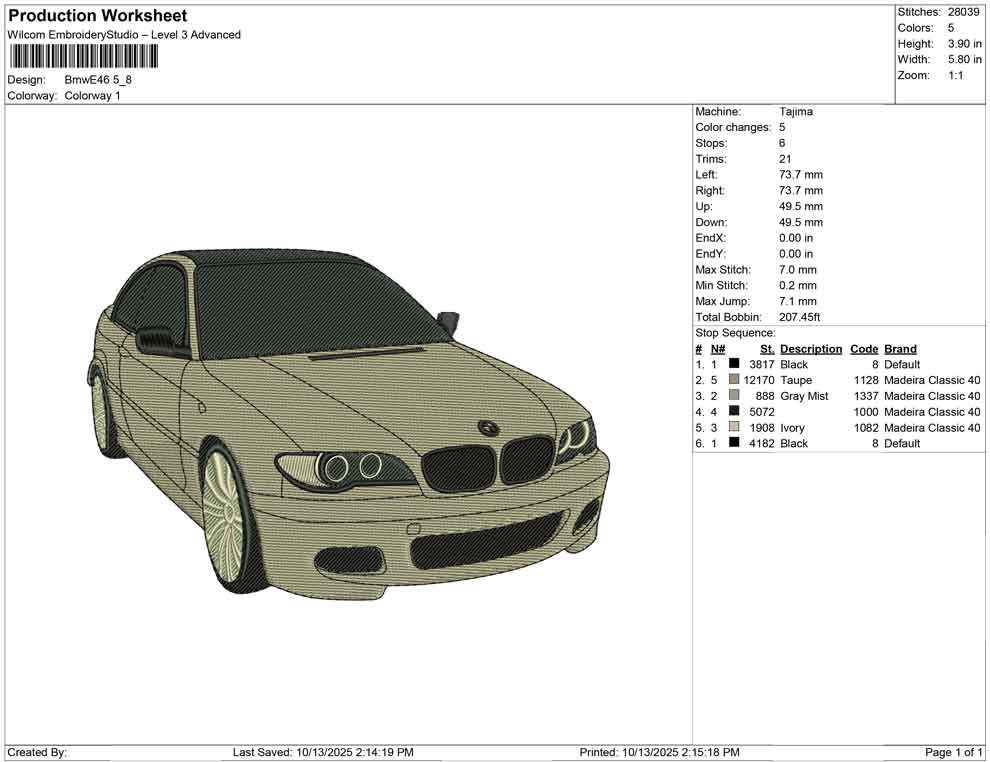Click the dark swatch in stop 4
The image size is (990, 762).
734,411
